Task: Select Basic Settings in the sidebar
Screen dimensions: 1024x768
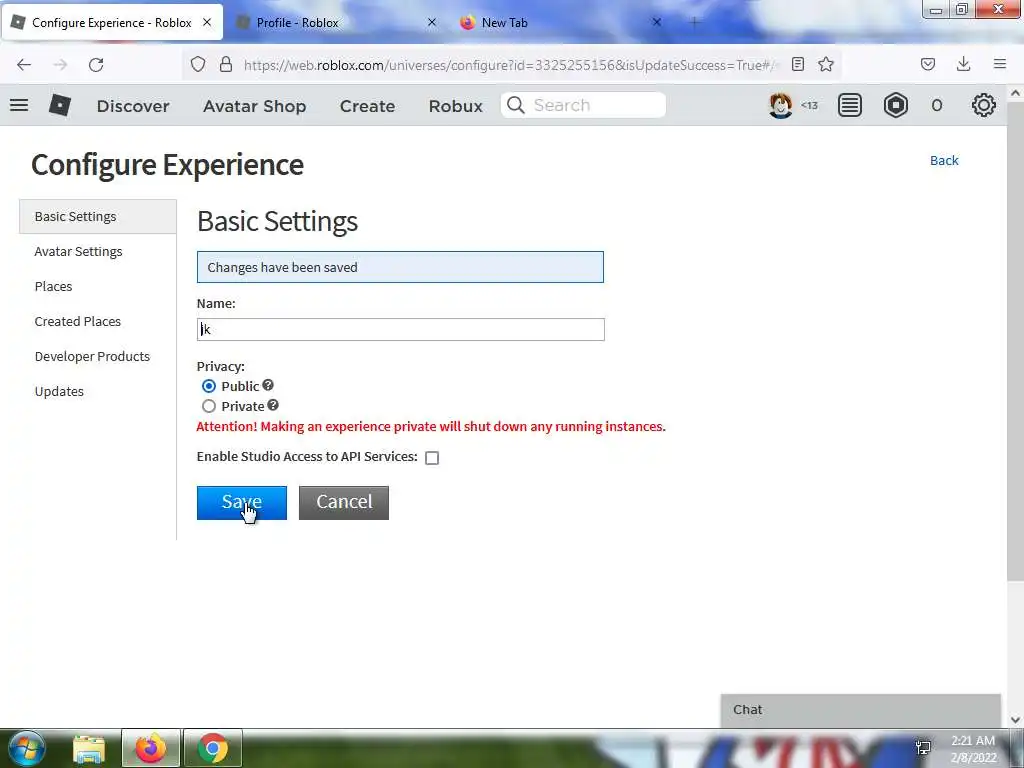Action: click(98, 216)
